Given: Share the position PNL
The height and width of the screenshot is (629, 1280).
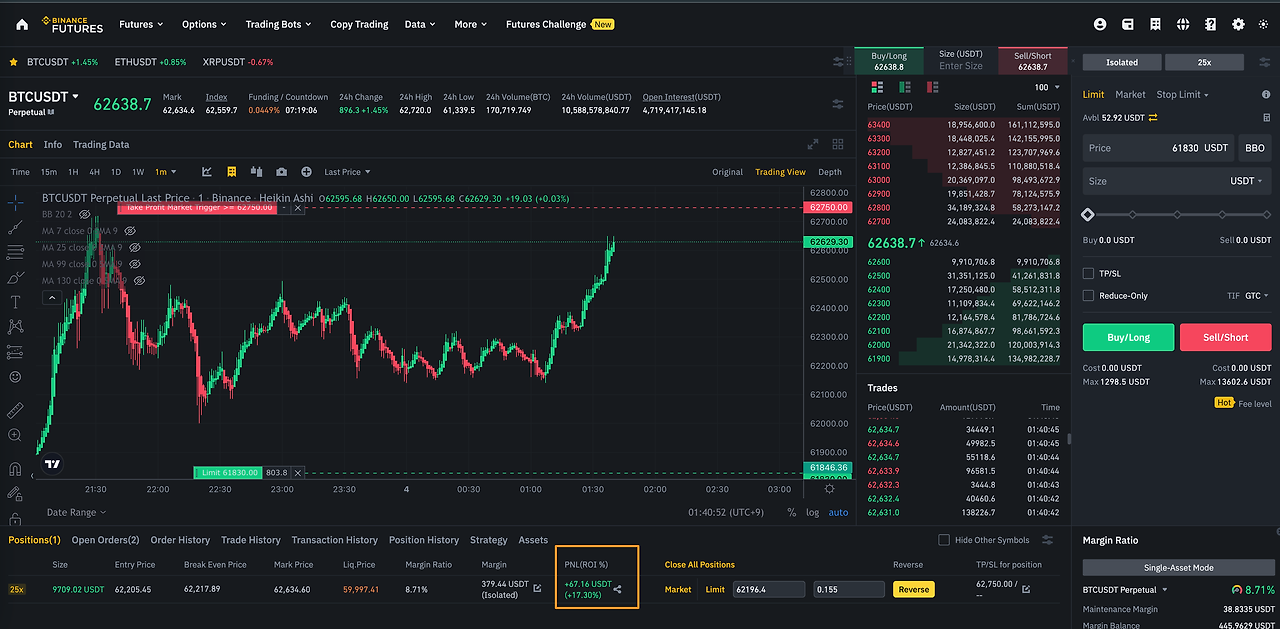Looking at the screenshot, I should click(617, 589).
